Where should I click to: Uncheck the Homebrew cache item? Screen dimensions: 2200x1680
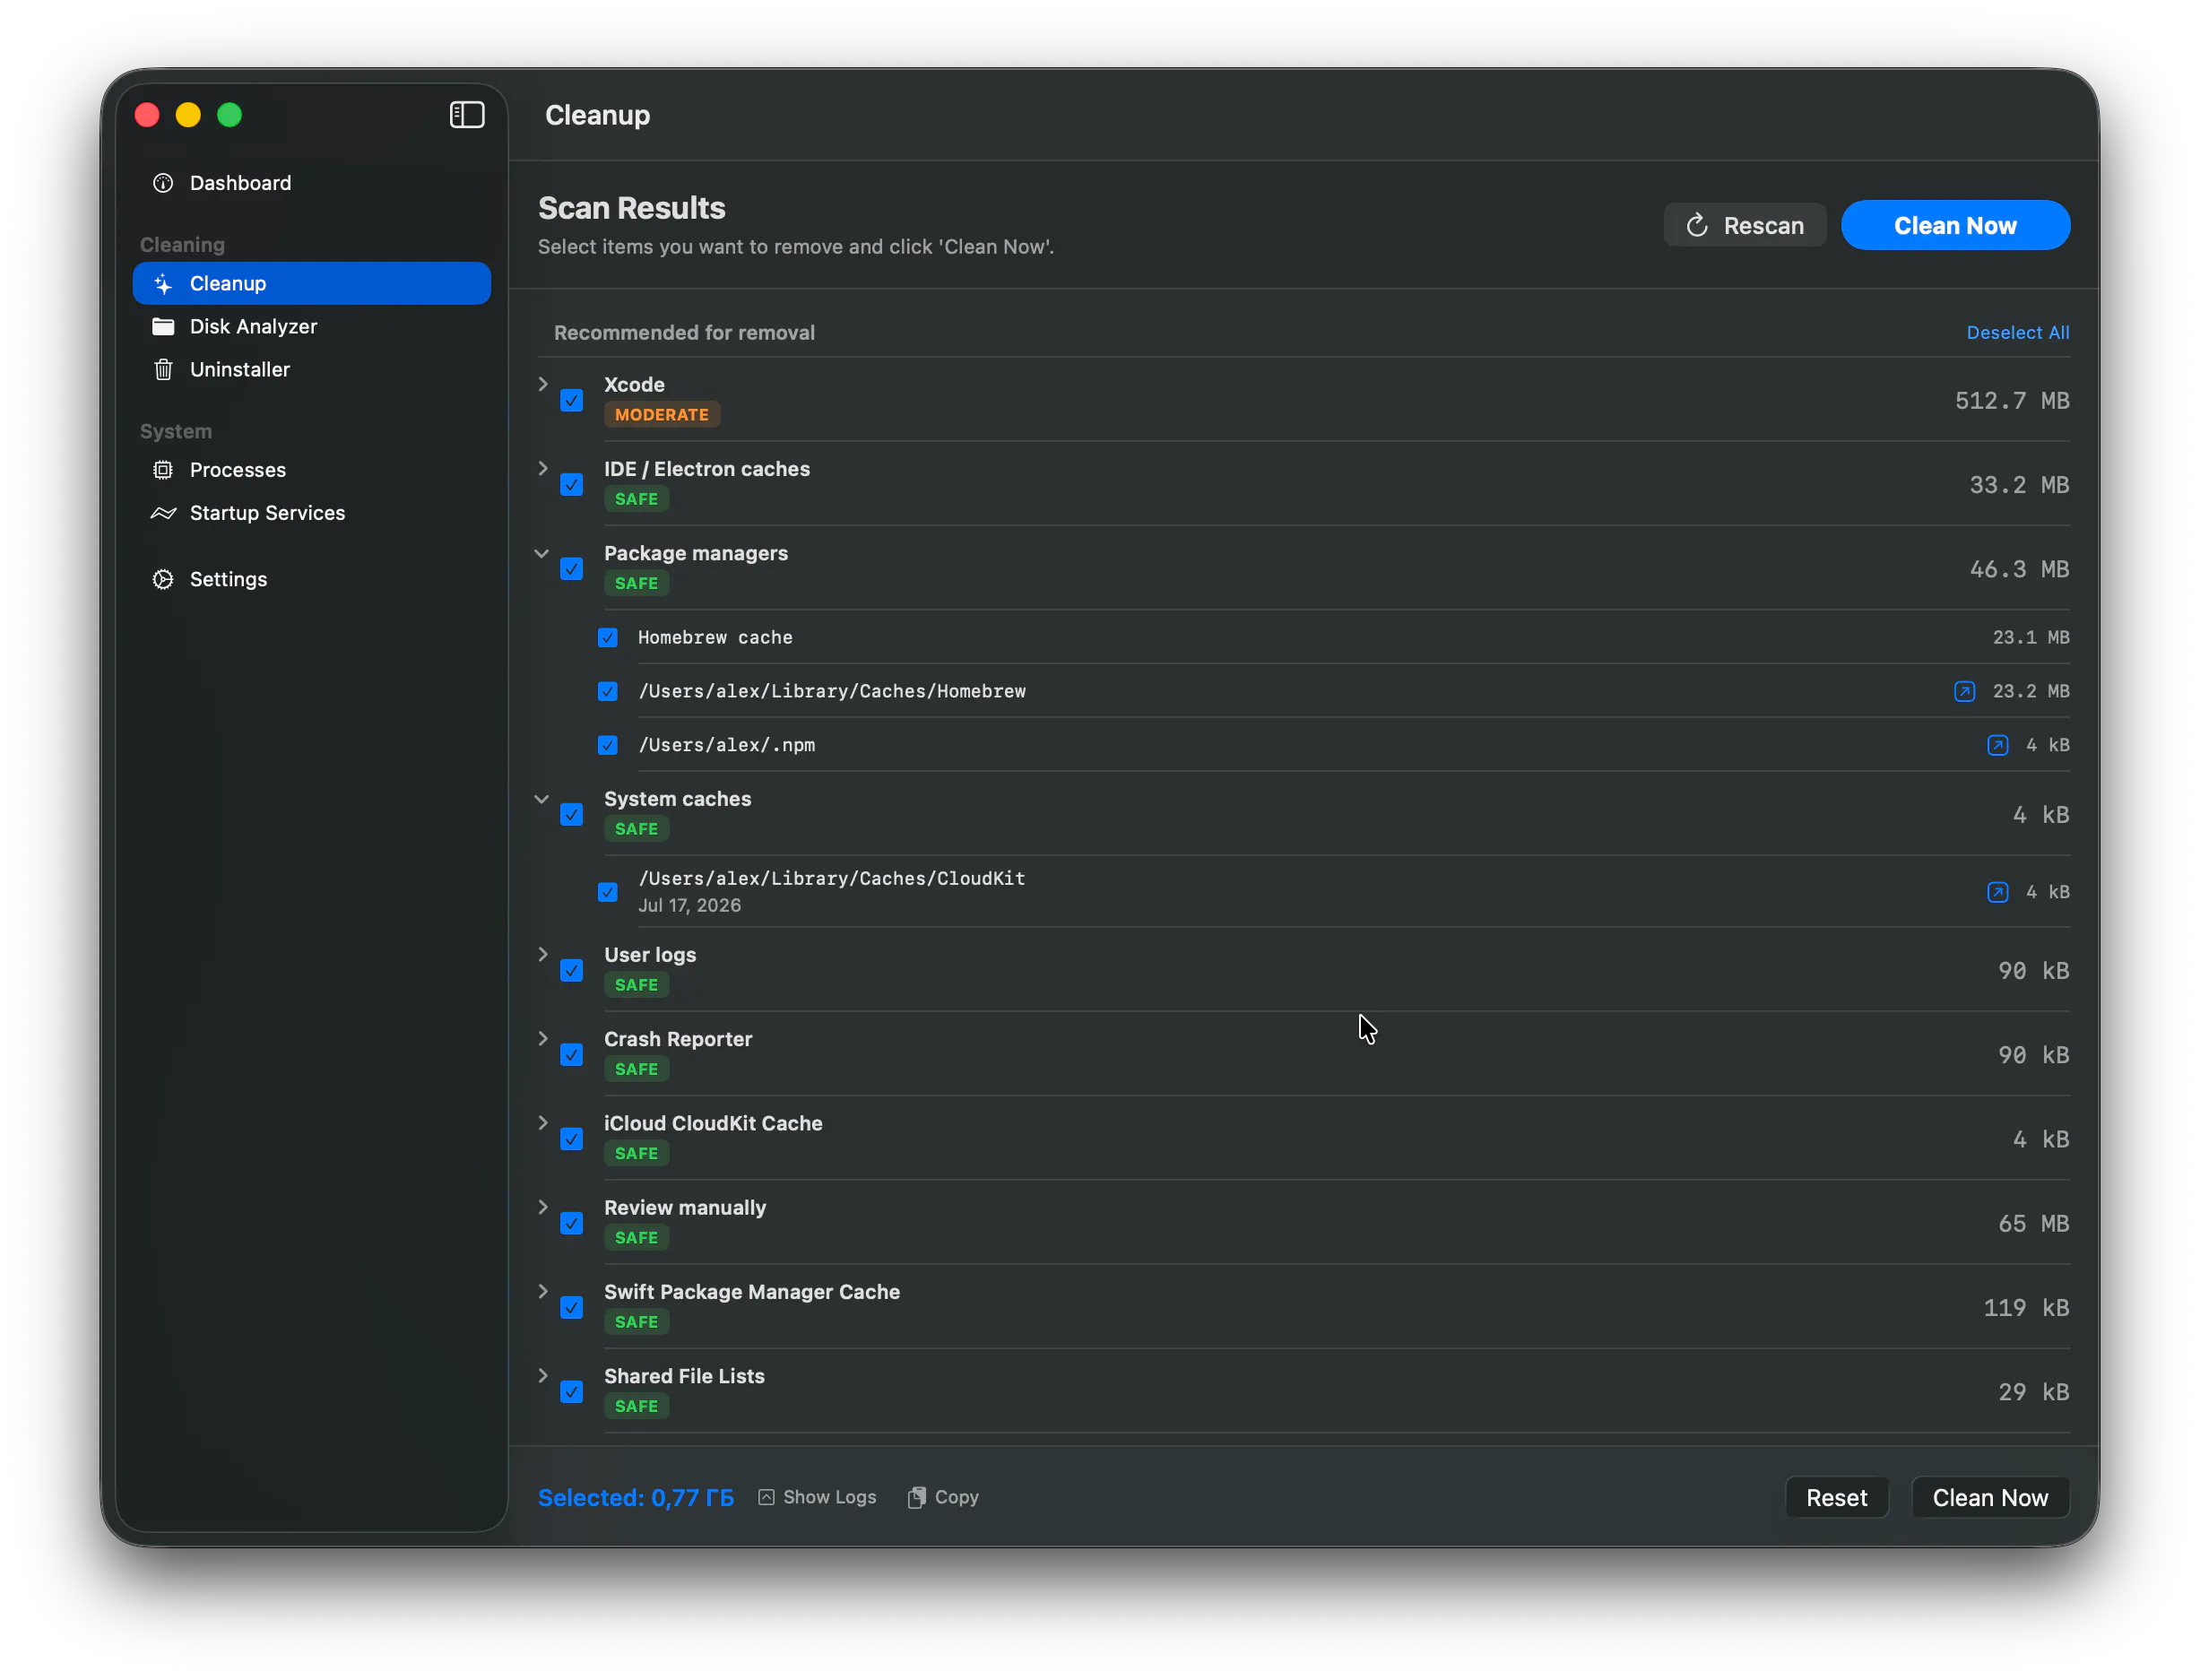coord(608,638)
